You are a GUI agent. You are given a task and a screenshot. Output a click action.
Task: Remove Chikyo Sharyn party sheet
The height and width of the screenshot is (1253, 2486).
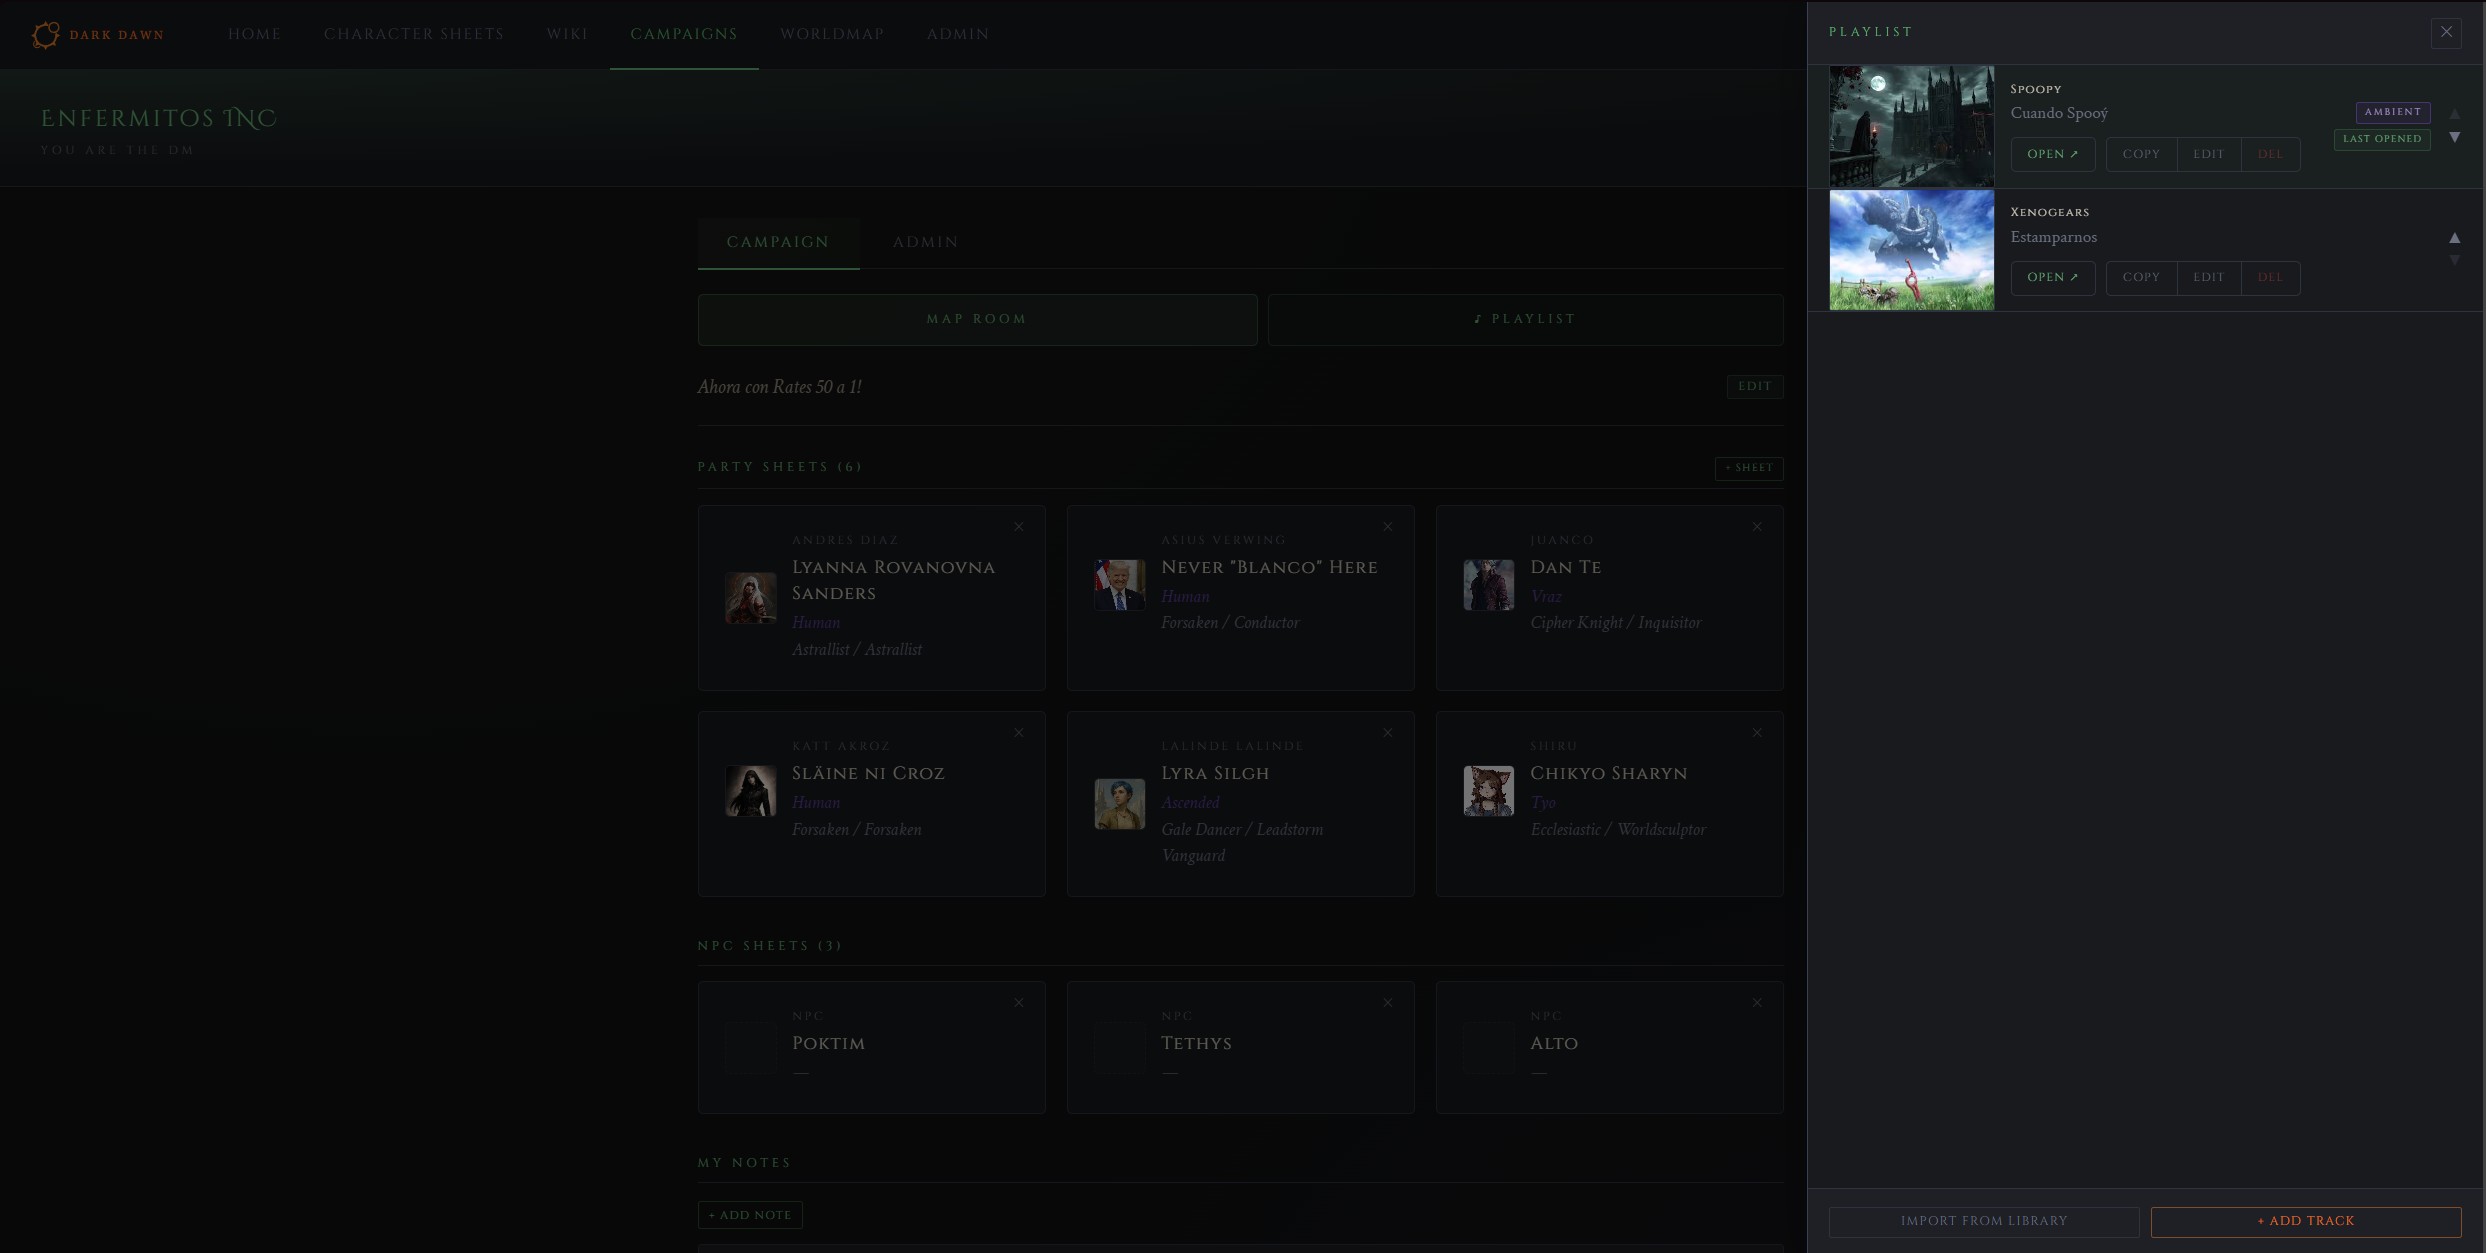click(1756, 733)
